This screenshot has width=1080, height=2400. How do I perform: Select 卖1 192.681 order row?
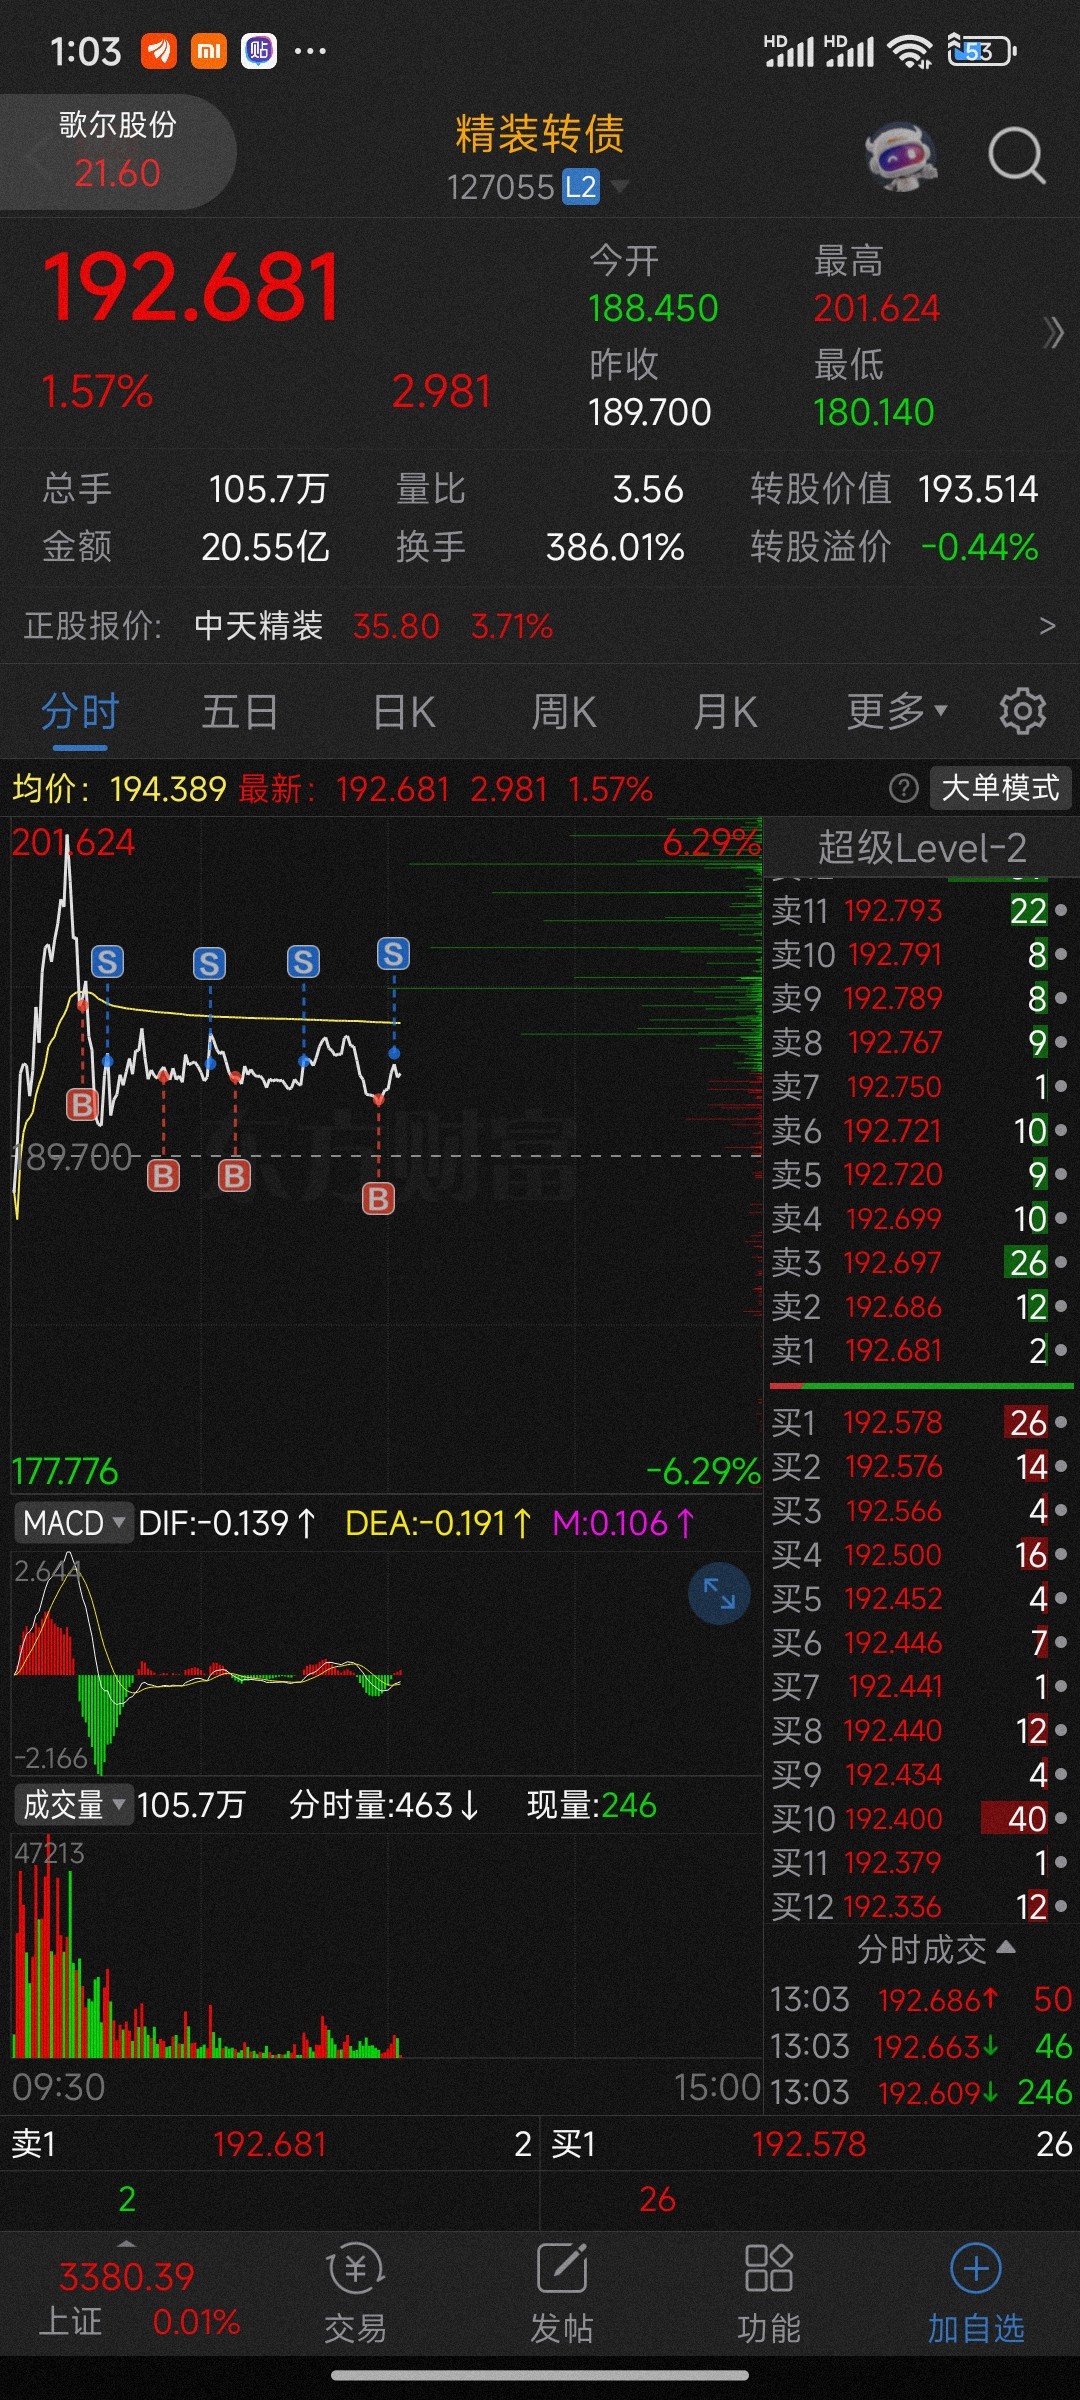921,1350
